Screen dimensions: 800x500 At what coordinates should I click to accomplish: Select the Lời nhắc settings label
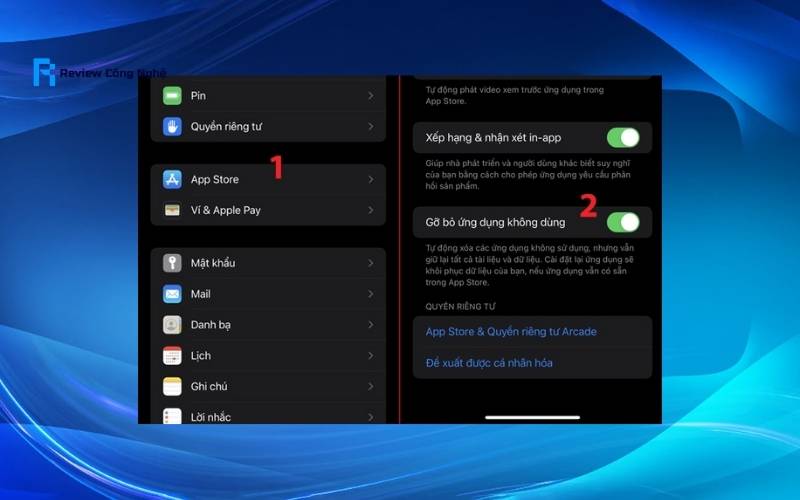coord(211,417)
